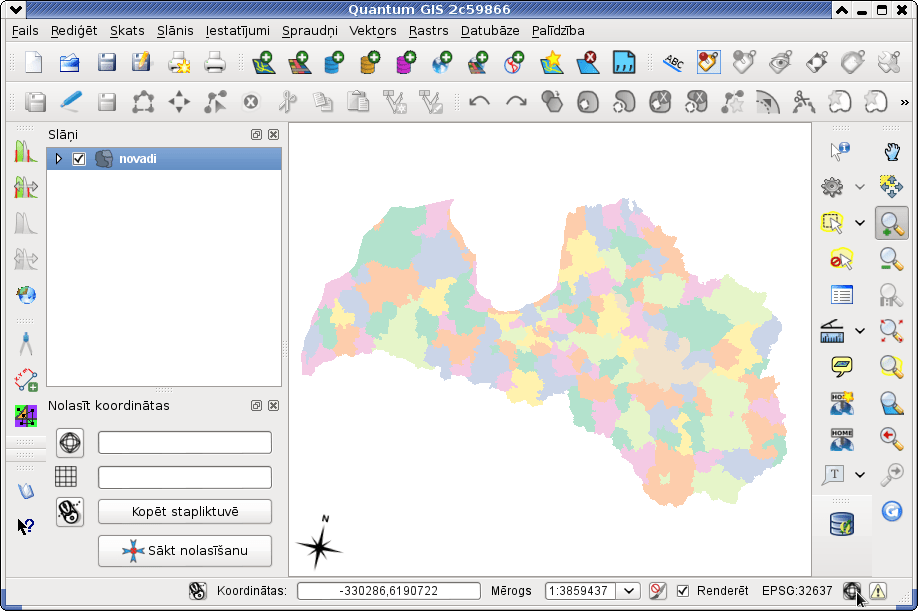
Task: Click Save Project As floppy-with-pencil icon
Action: [x=141, y=62]
